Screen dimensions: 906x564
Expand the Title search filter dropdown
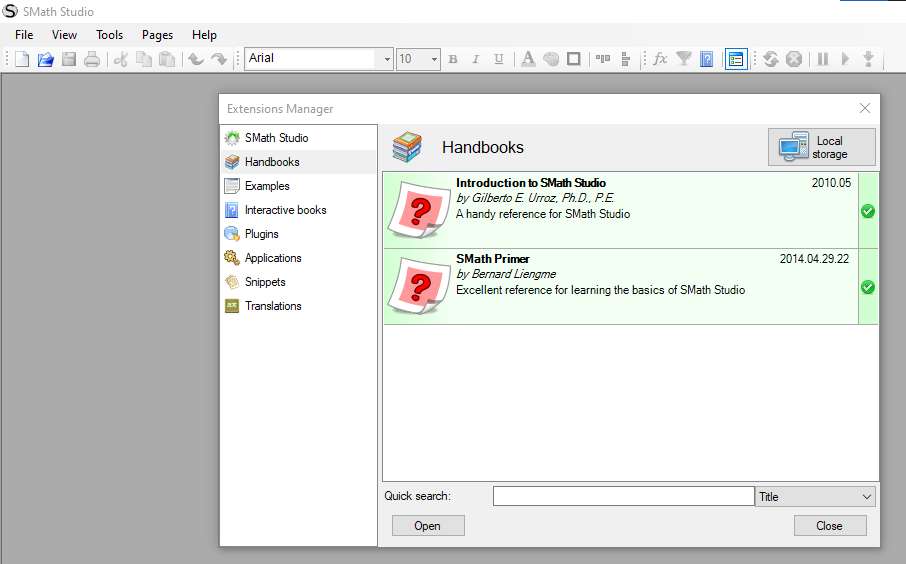click(866, 497)
